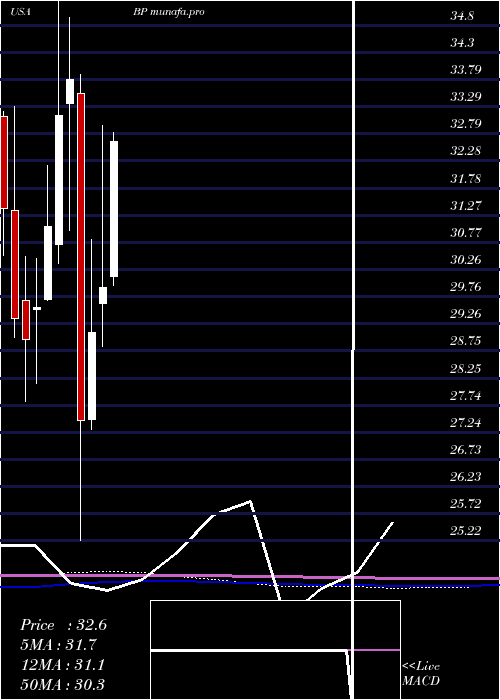Click the '<<Live MACD' label
Viewport: 500px width, 700px height.
coord(421,674)
